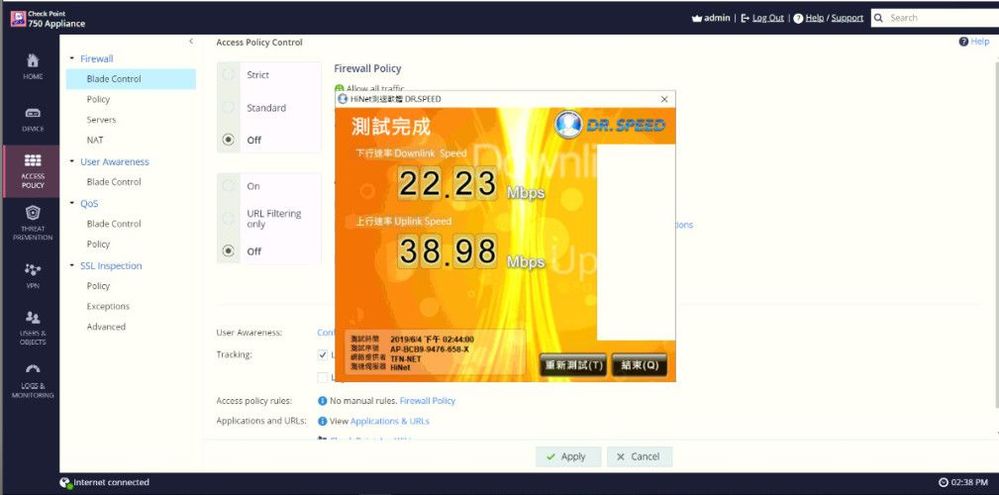
Task: Select Off radio under URL Filtering only
Action: click(228, 251)
